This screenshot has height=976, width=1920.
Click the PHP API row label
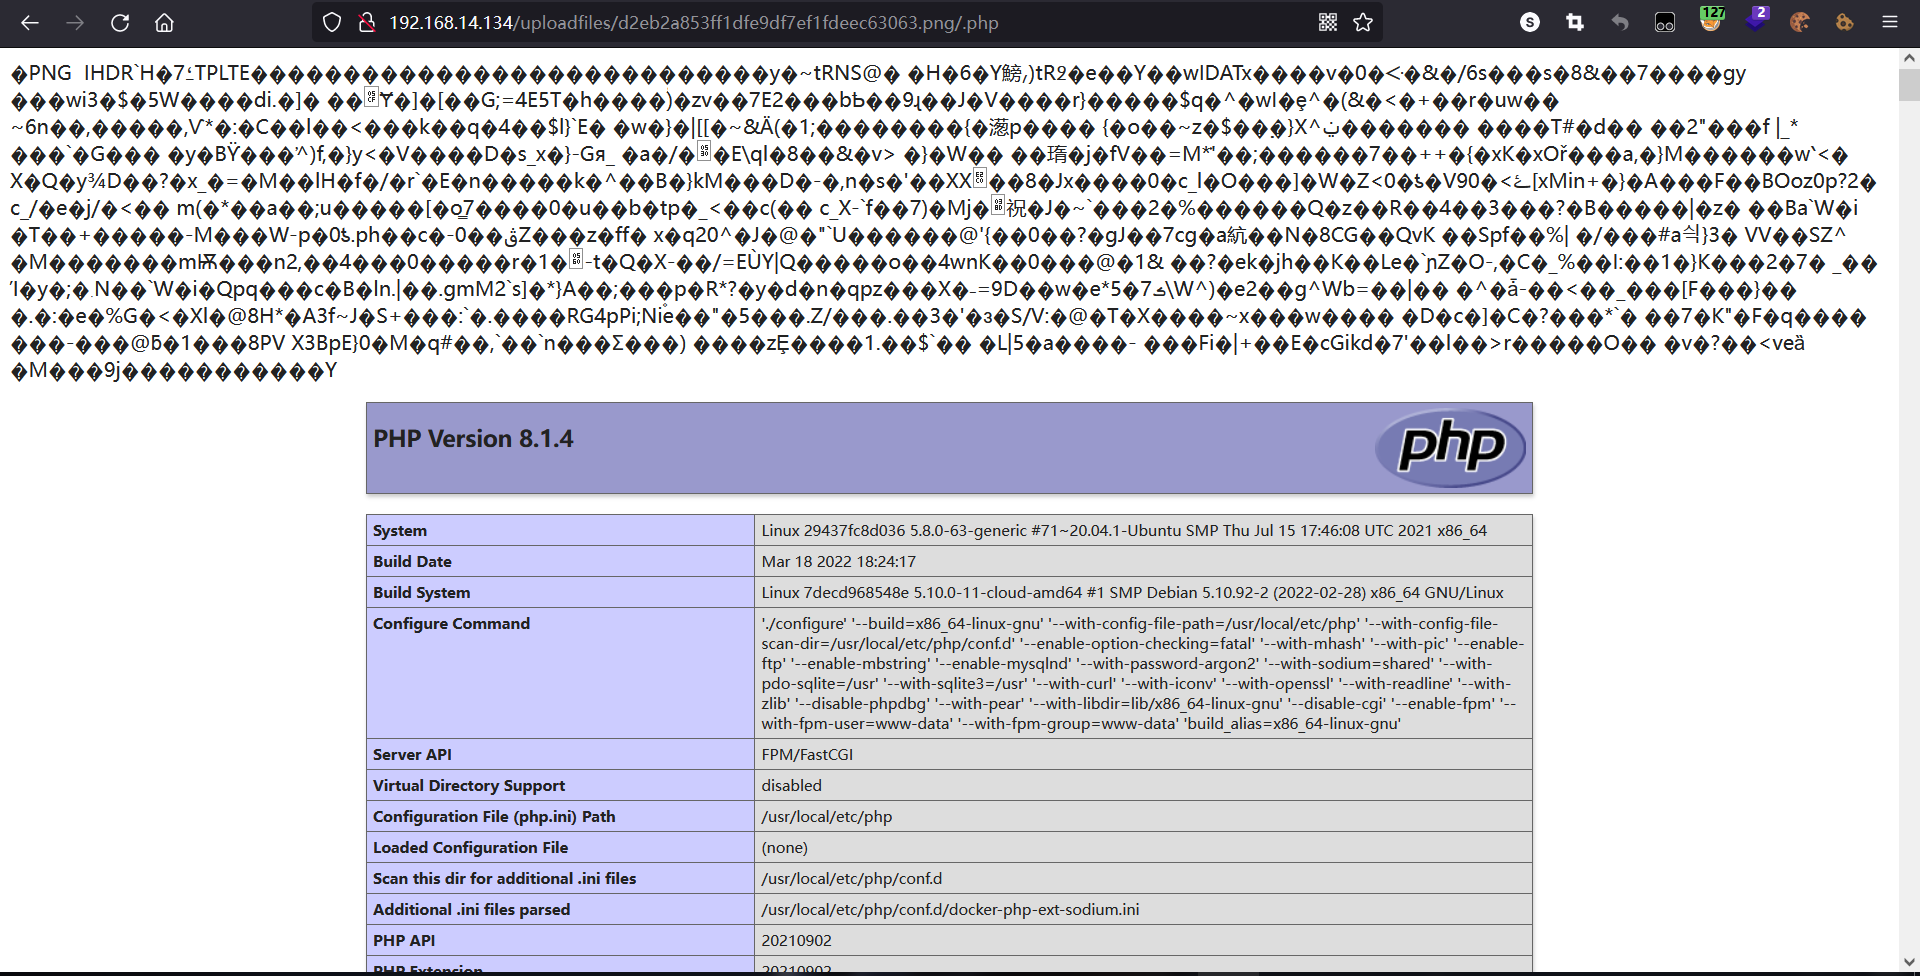(x=404, y=940)
